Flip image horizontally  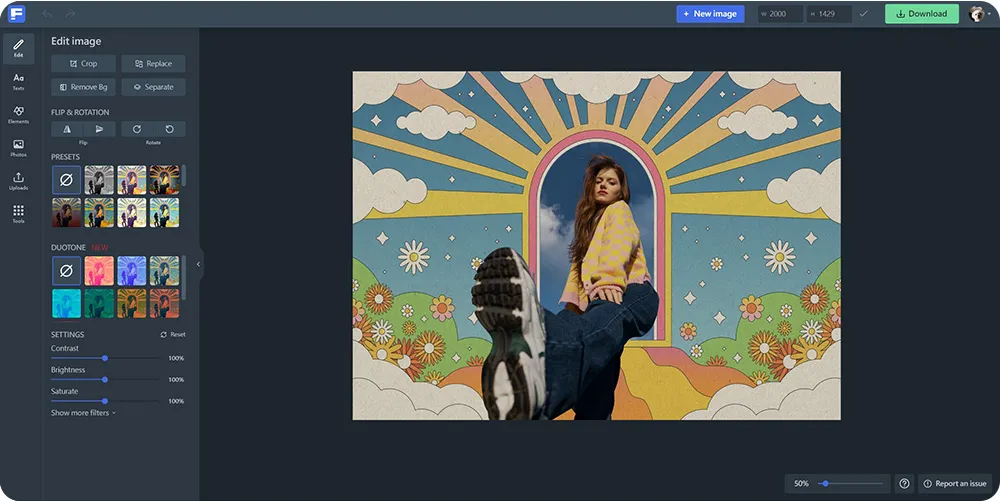tap(67, 129)
